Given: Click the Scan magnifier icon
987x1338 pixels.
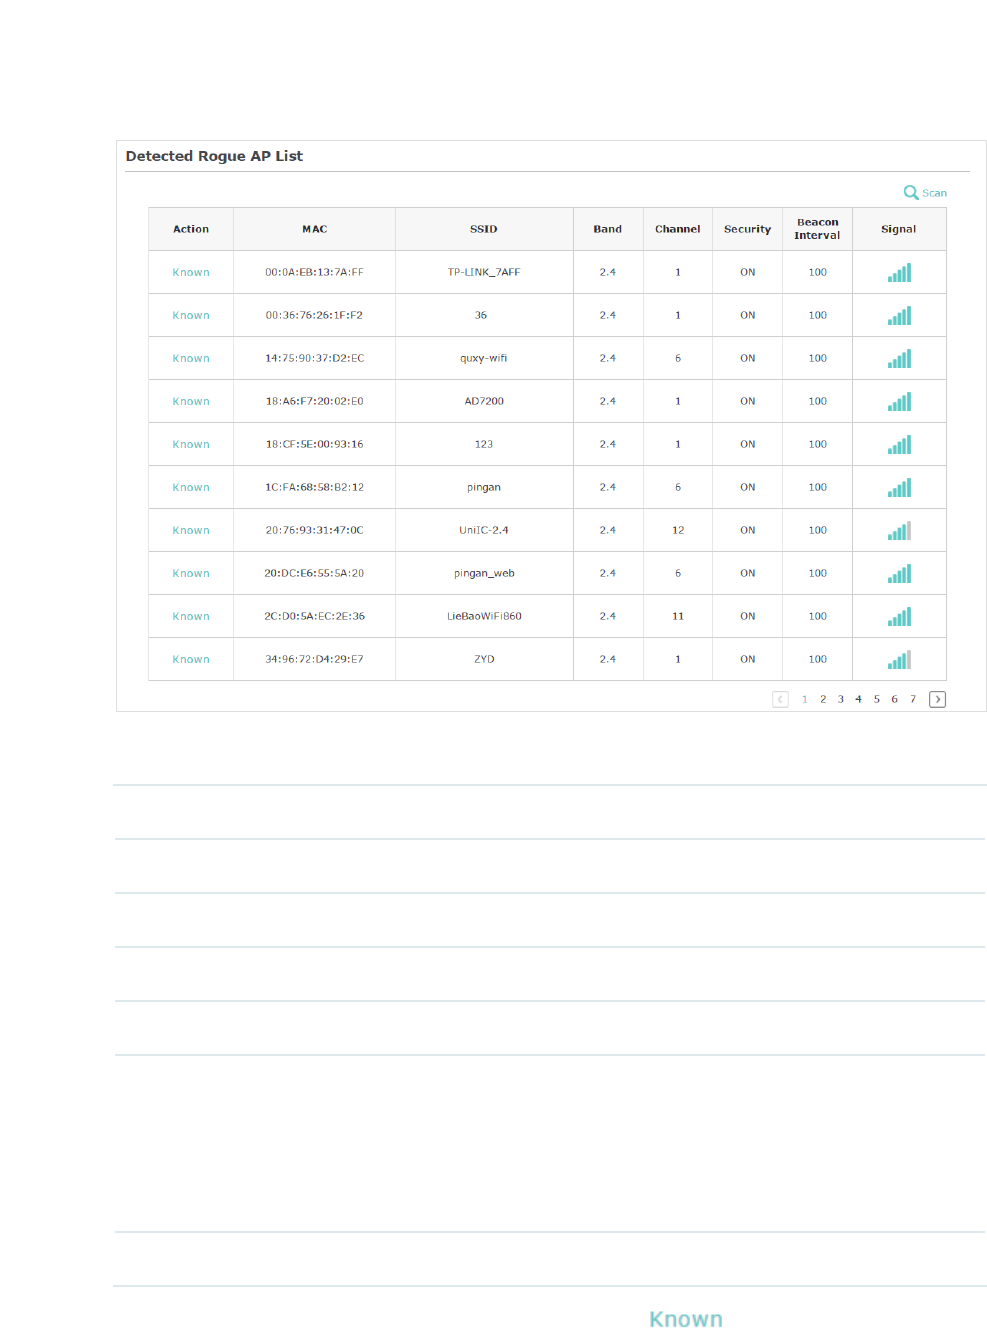Looking at the screenshot, I should pos(911,192).
